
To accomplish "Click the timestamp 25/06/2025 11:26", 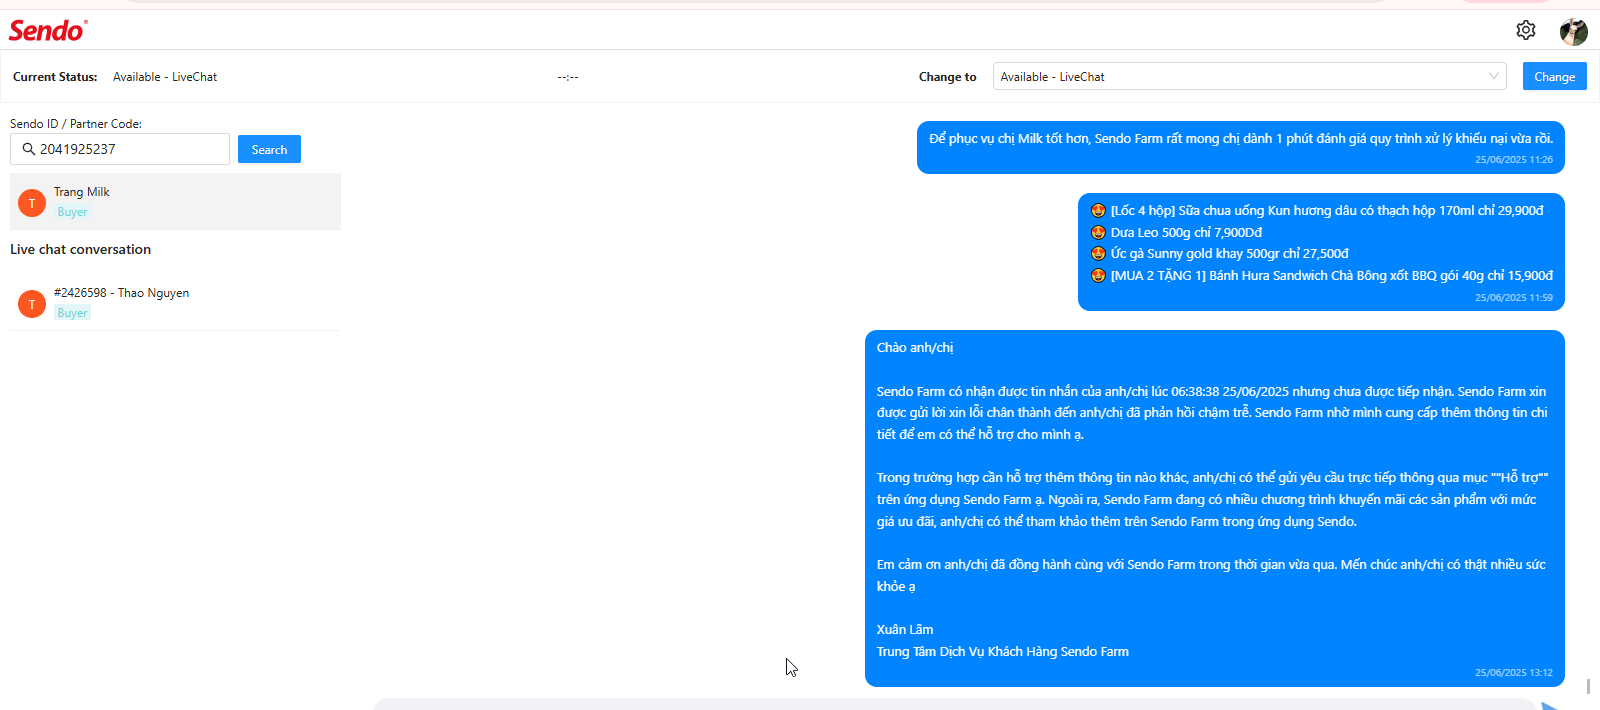I will pyautogui.click(x=1514, y=160).
